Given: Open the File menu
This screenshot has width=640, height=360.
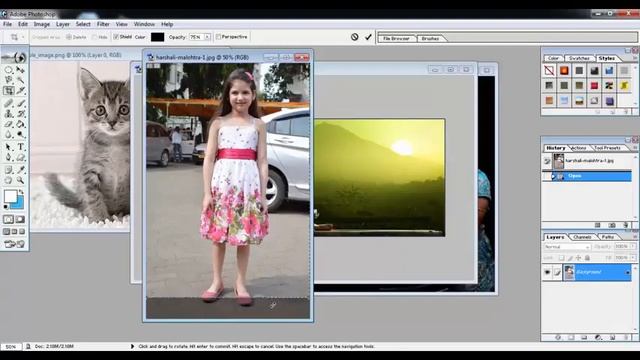Looking at the screenshot, I should coord(7,24).
